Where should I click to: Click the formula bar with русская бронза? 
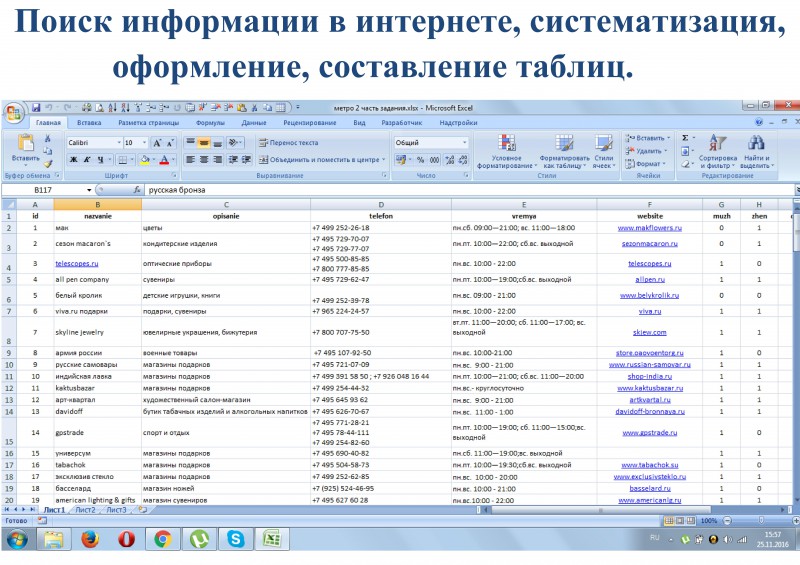[x=469, y=190]
